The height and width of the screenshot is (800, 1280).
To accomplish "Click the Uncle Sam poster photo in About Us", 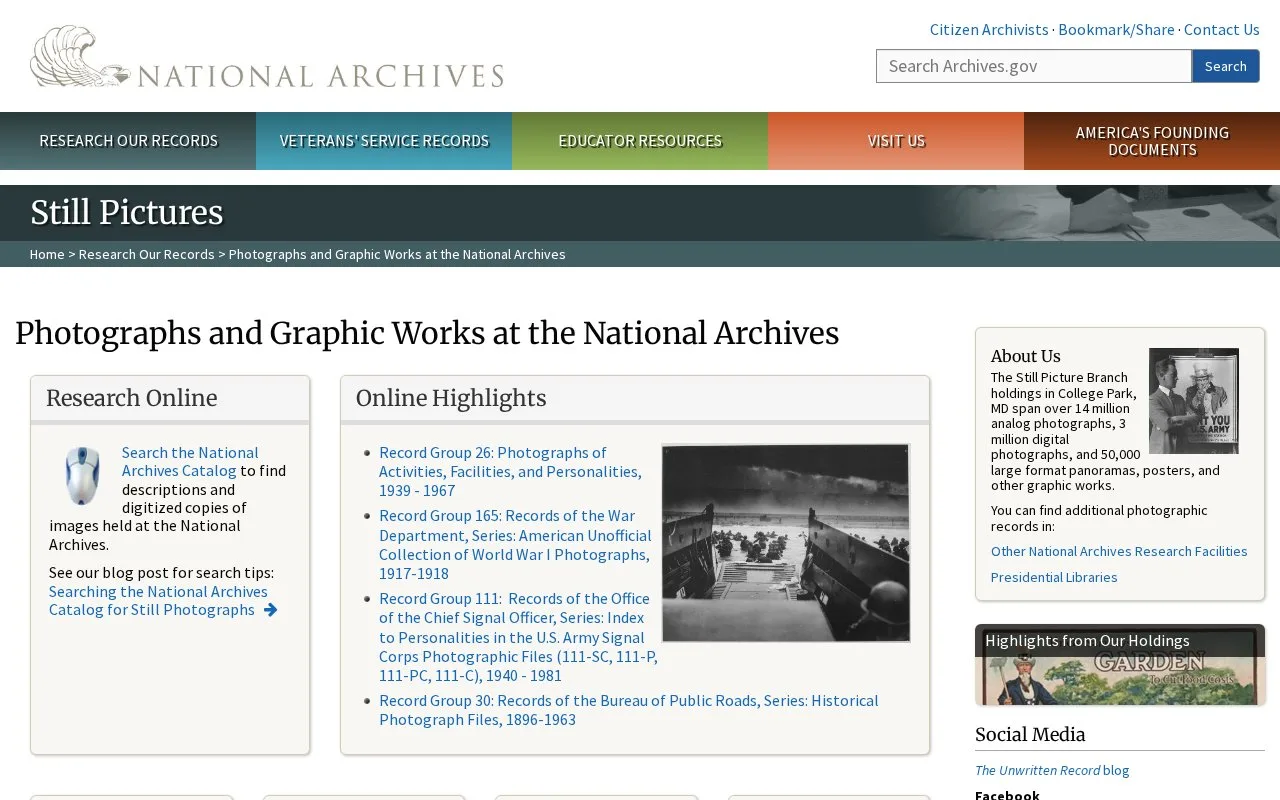I will [x=1194, y=401].
